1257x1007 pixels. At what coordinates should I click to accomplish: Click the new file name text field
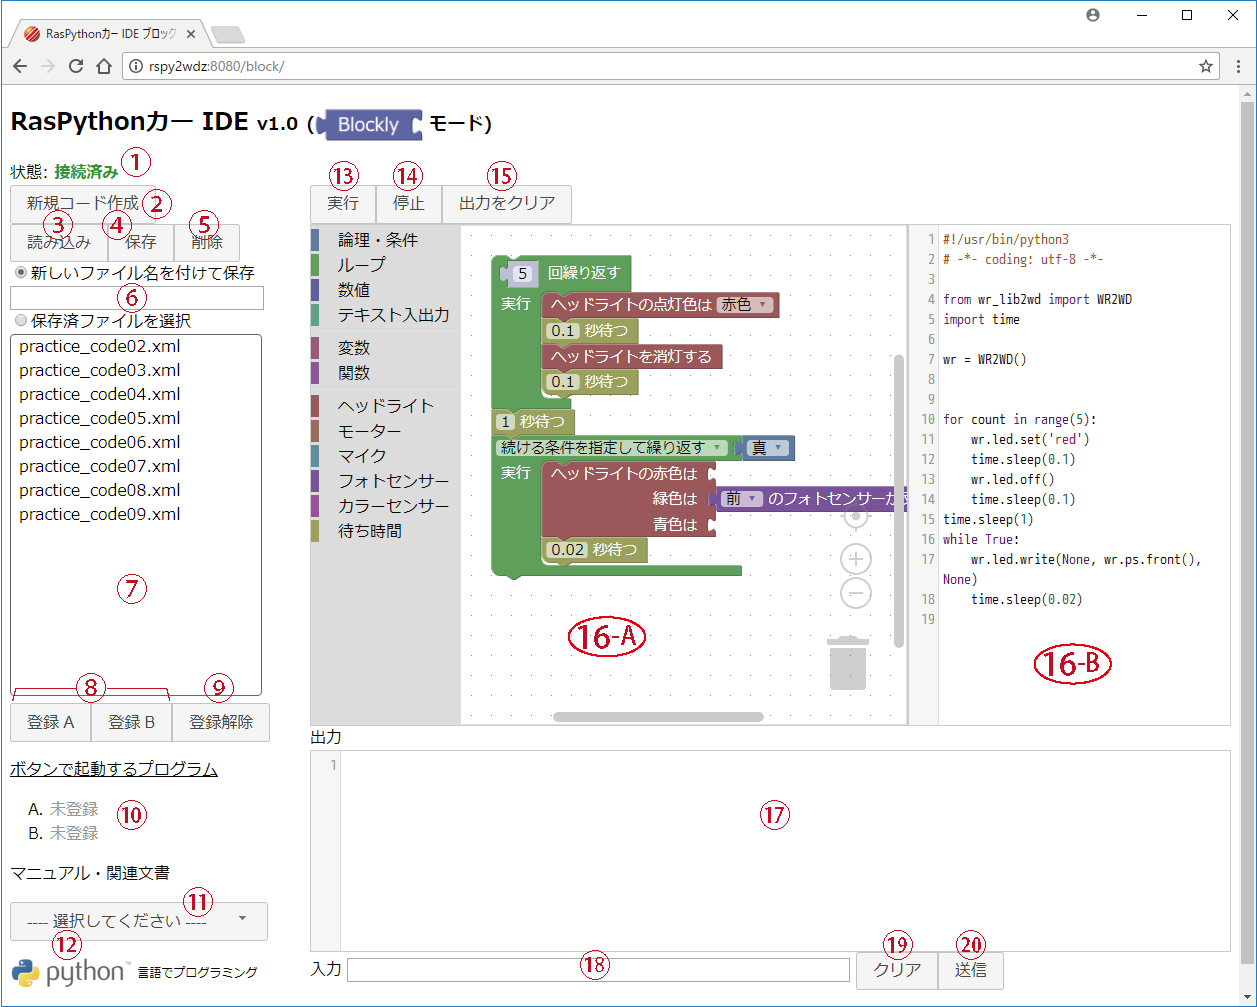pos(137,298)
